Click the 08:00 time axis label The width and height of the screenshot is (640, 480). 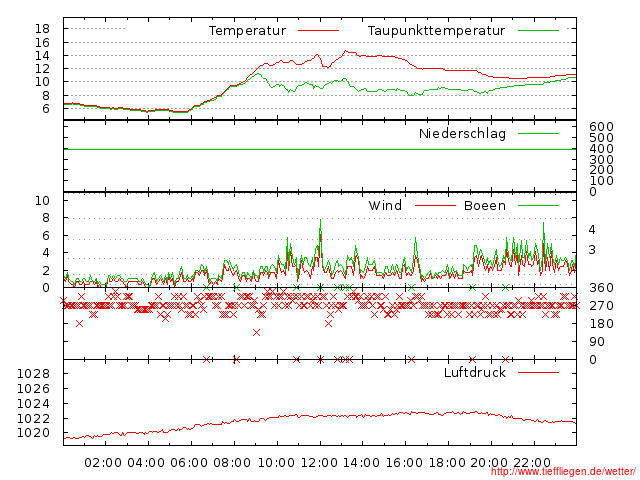tap(232, 463)
